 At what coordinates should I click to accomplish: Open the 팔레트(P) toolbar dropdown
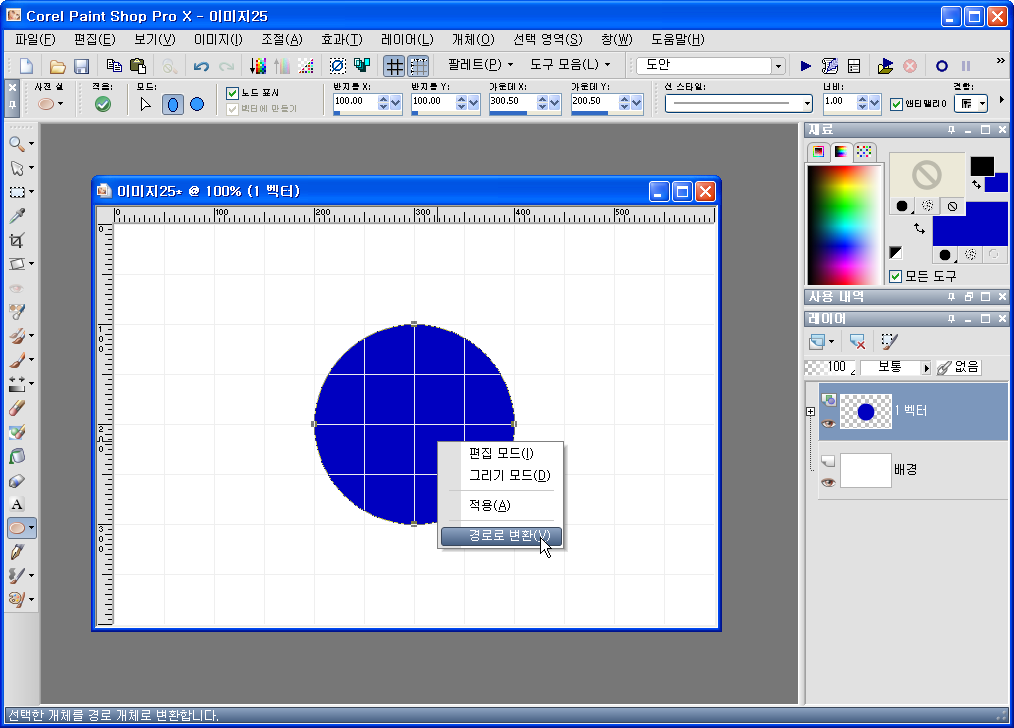pos(480,65)
